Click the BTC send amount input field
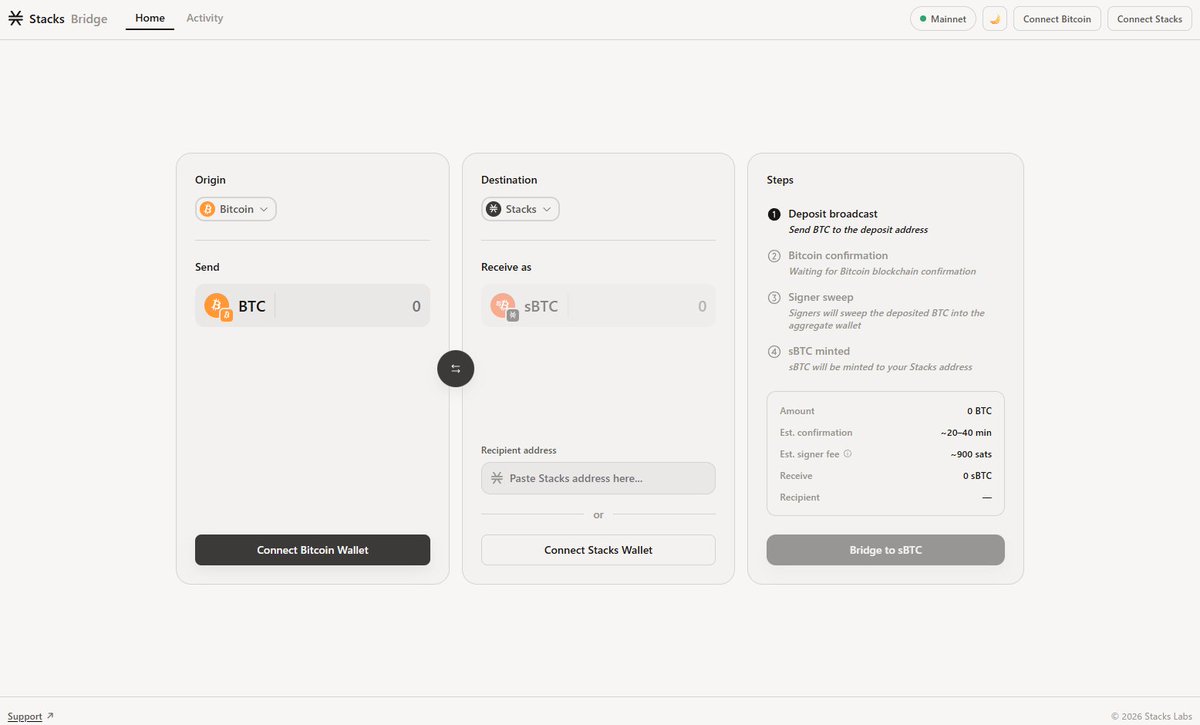This screenshot has width=1200, height=725. (312, 306)
